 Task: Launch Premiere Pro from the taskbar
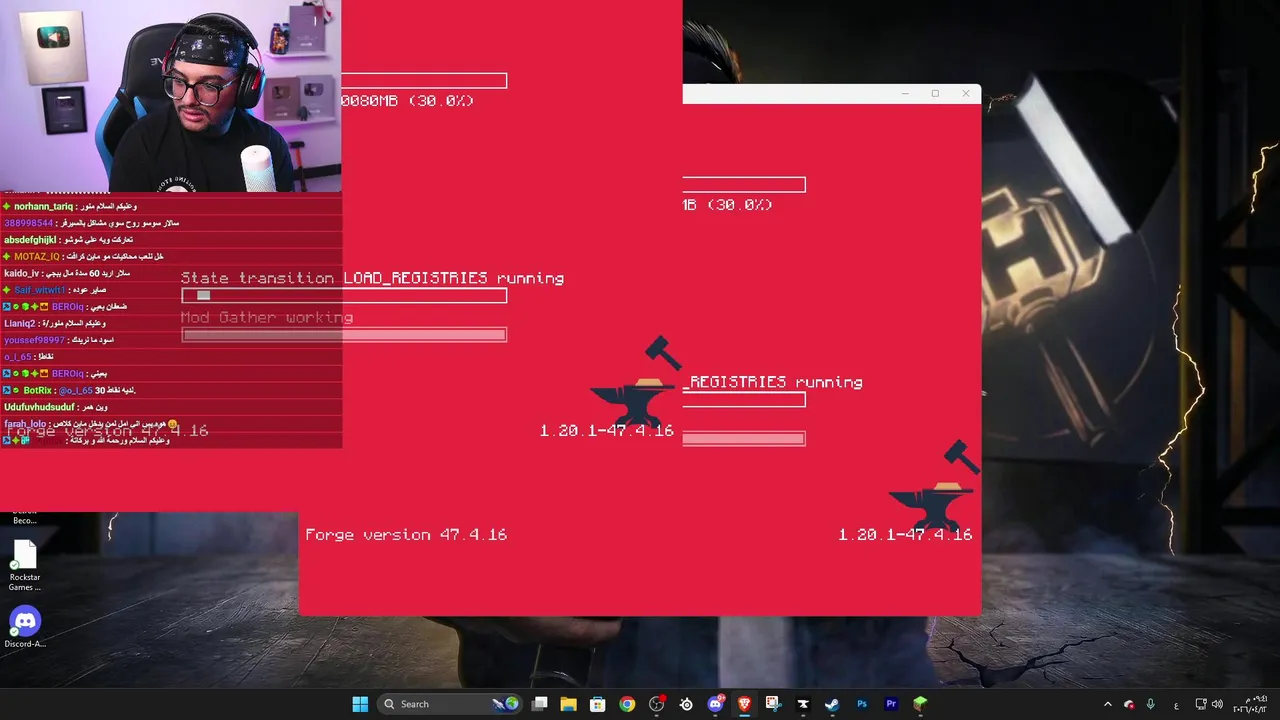click(x=890, y=704)
